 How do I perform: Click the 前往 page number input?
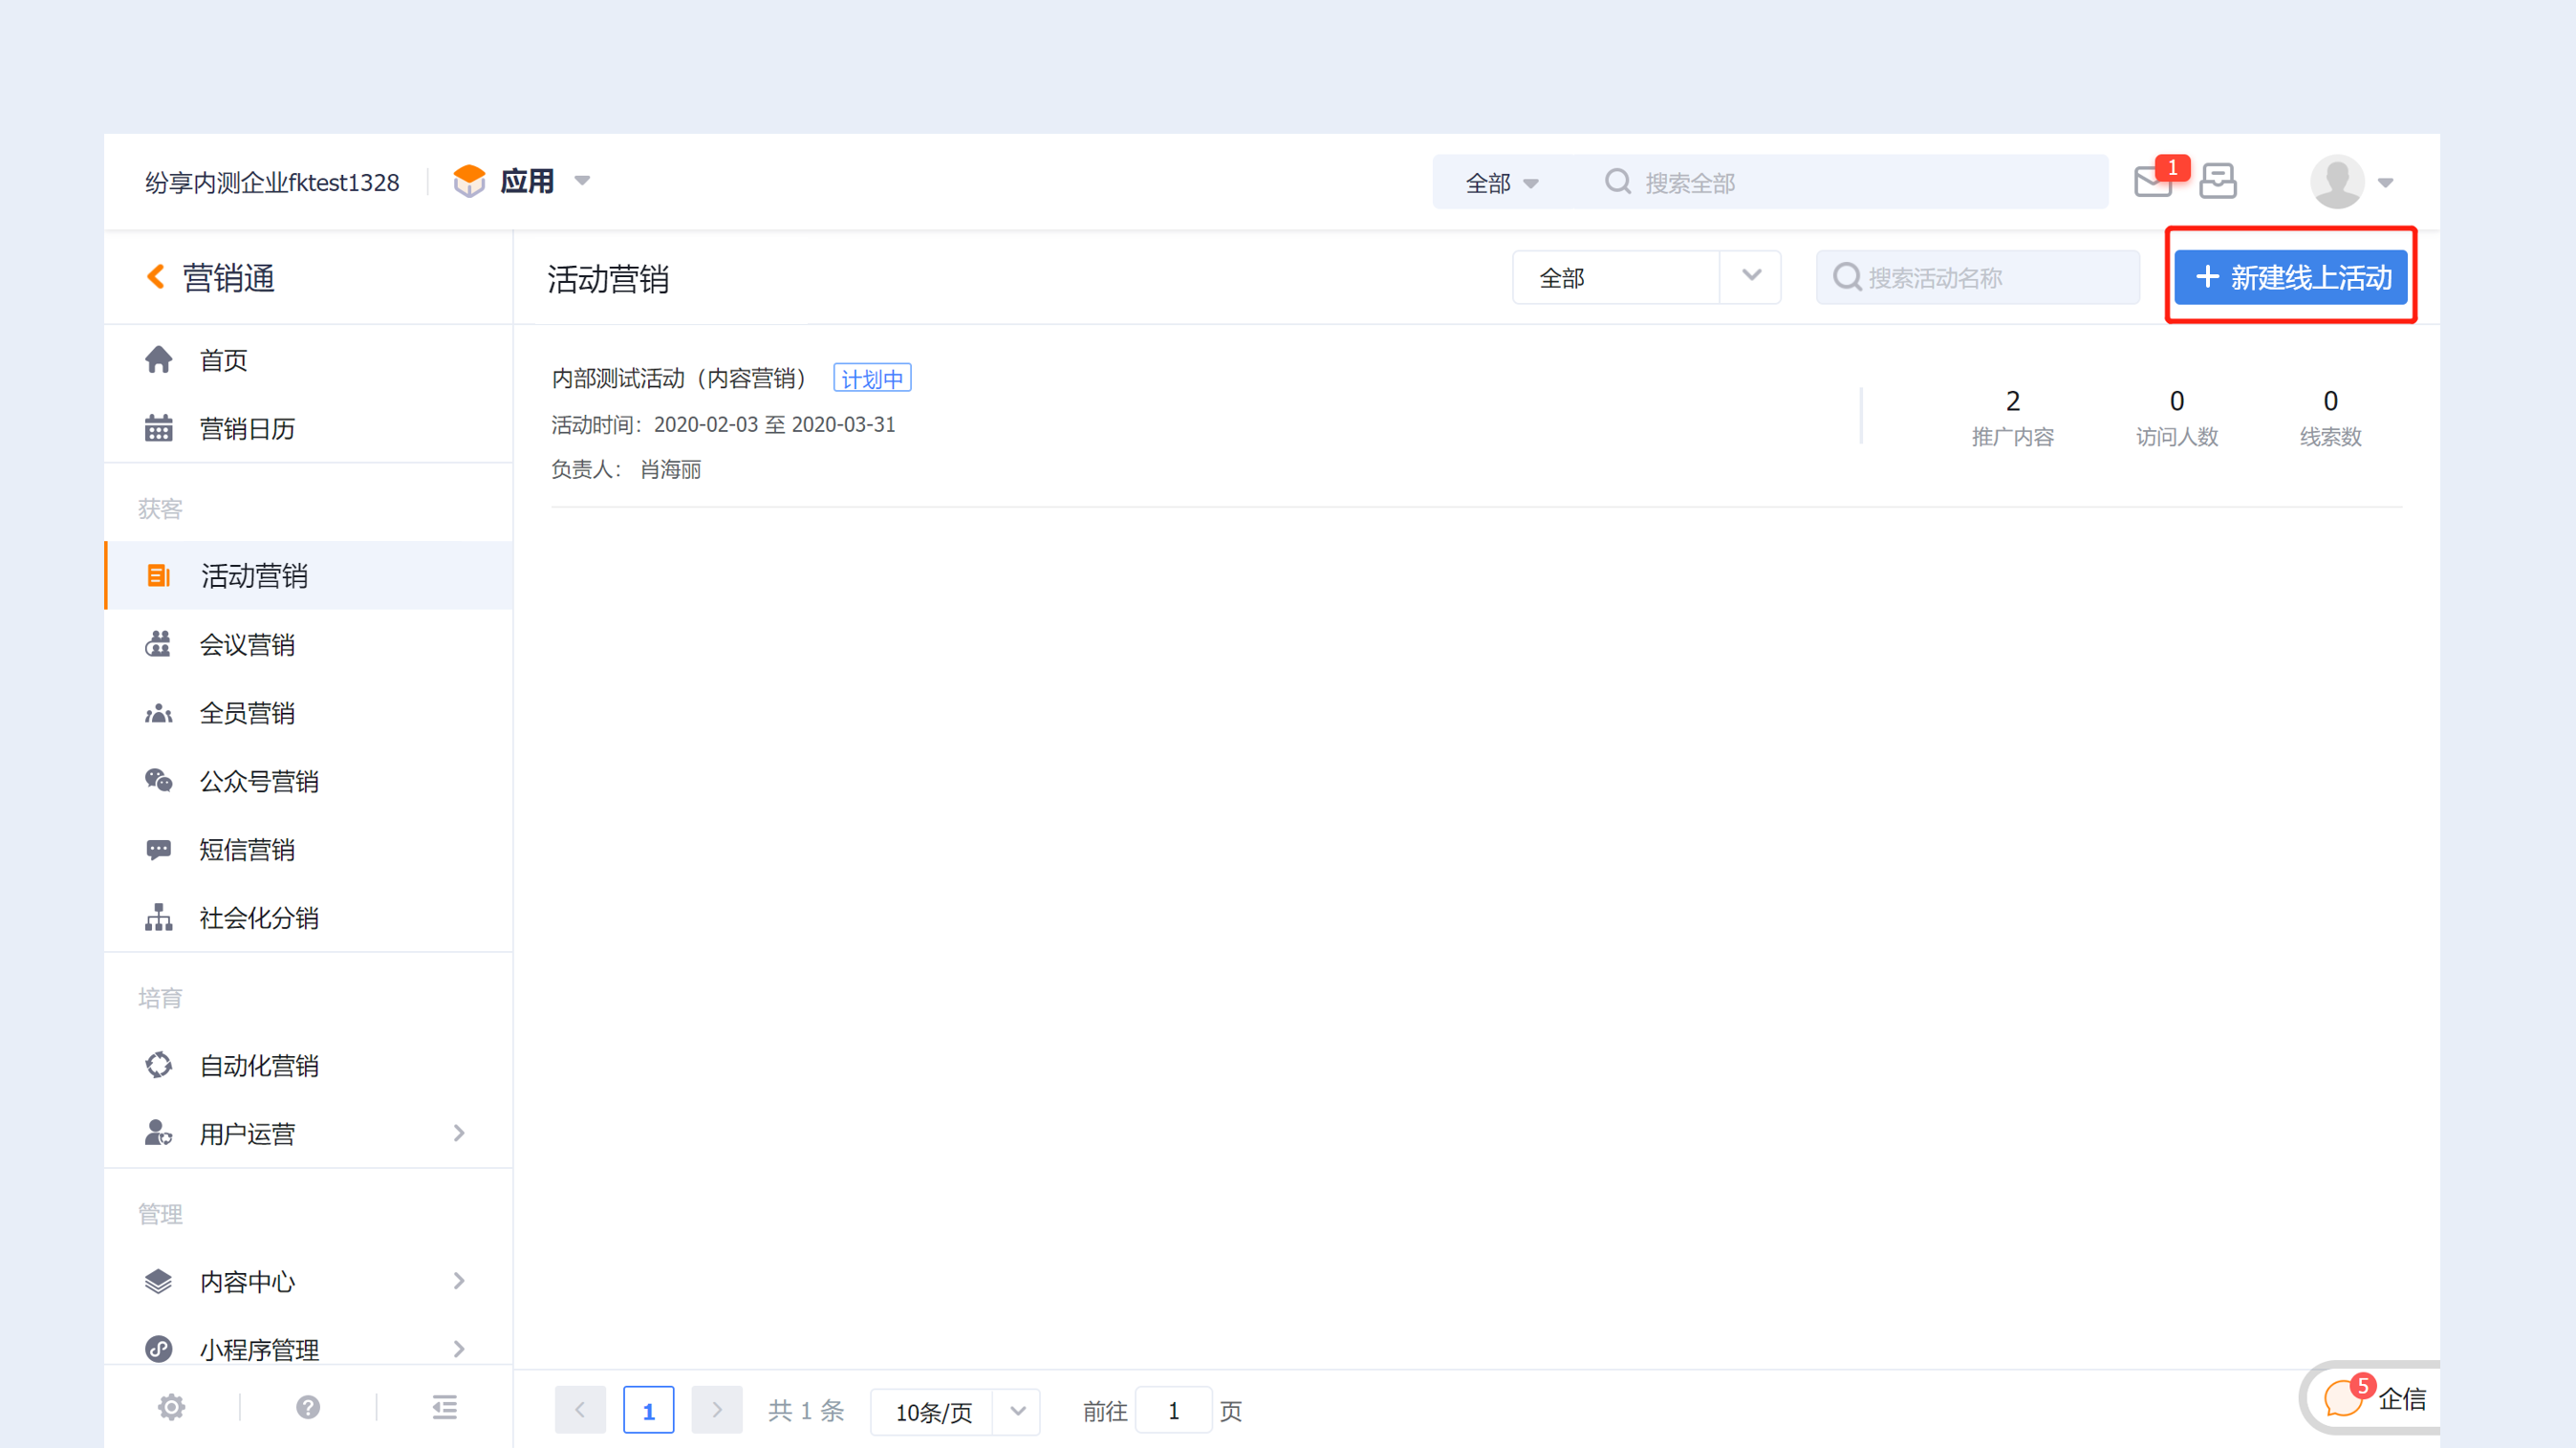click(x=1174, y=1410)
